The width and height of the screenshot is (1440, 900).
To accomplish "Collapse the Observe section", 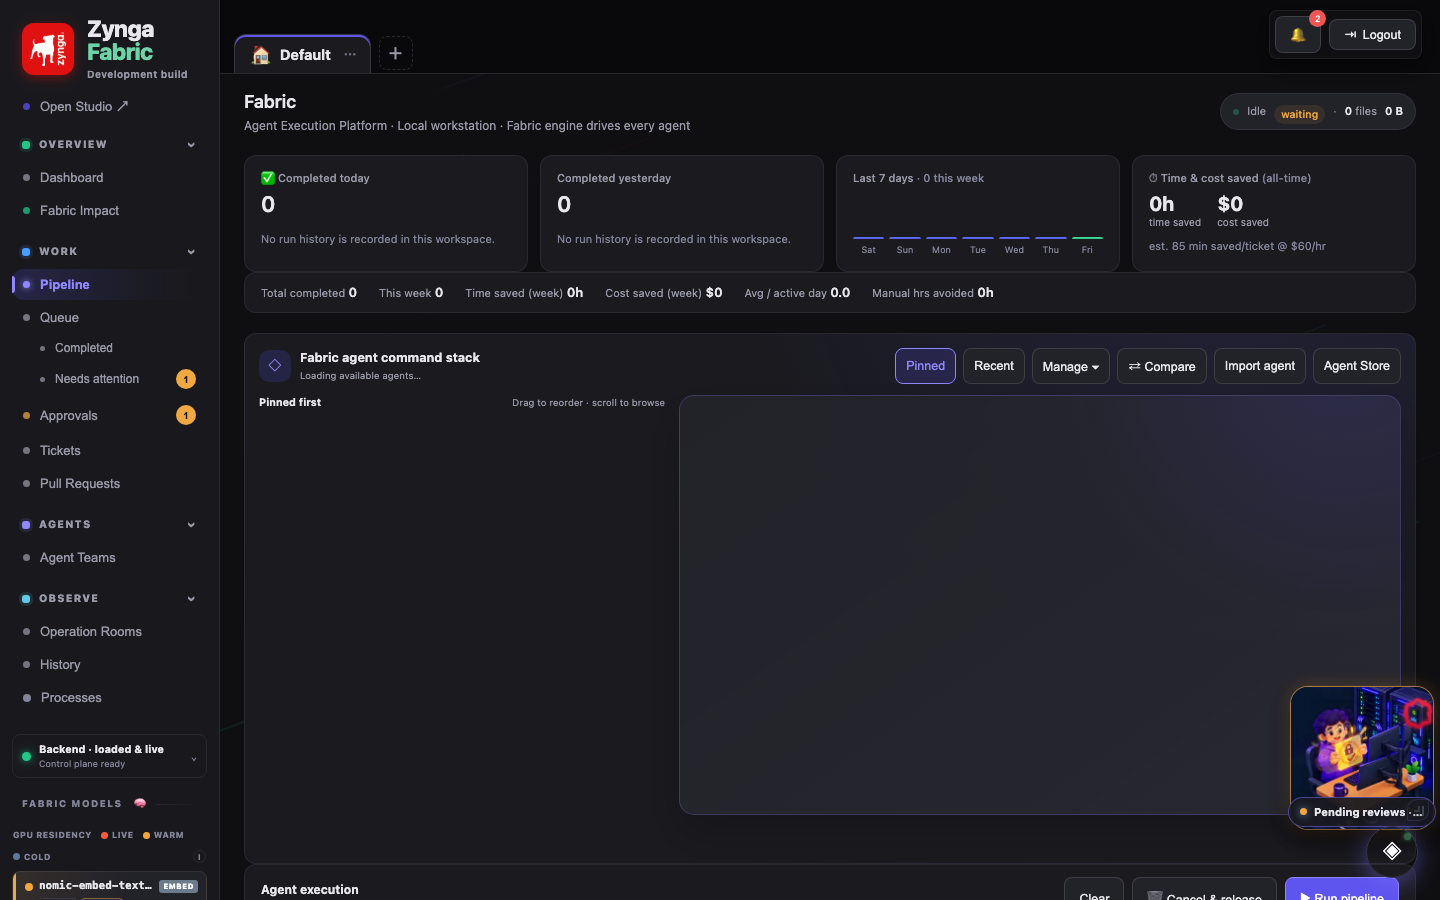I will pos(191,599).
